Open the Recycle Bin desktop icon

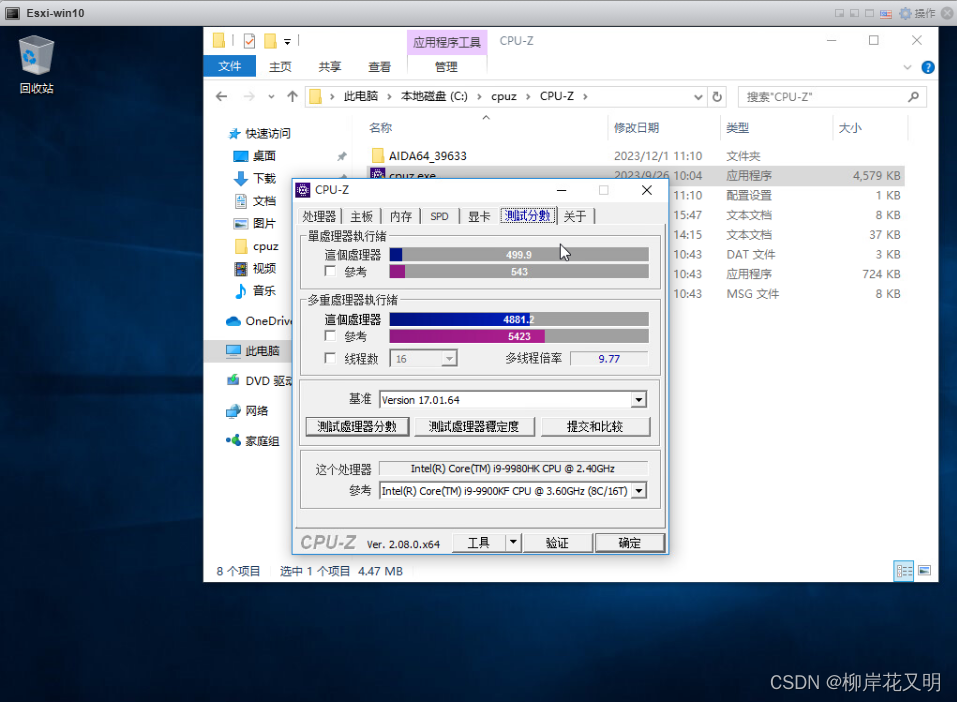tap(36, 65)
